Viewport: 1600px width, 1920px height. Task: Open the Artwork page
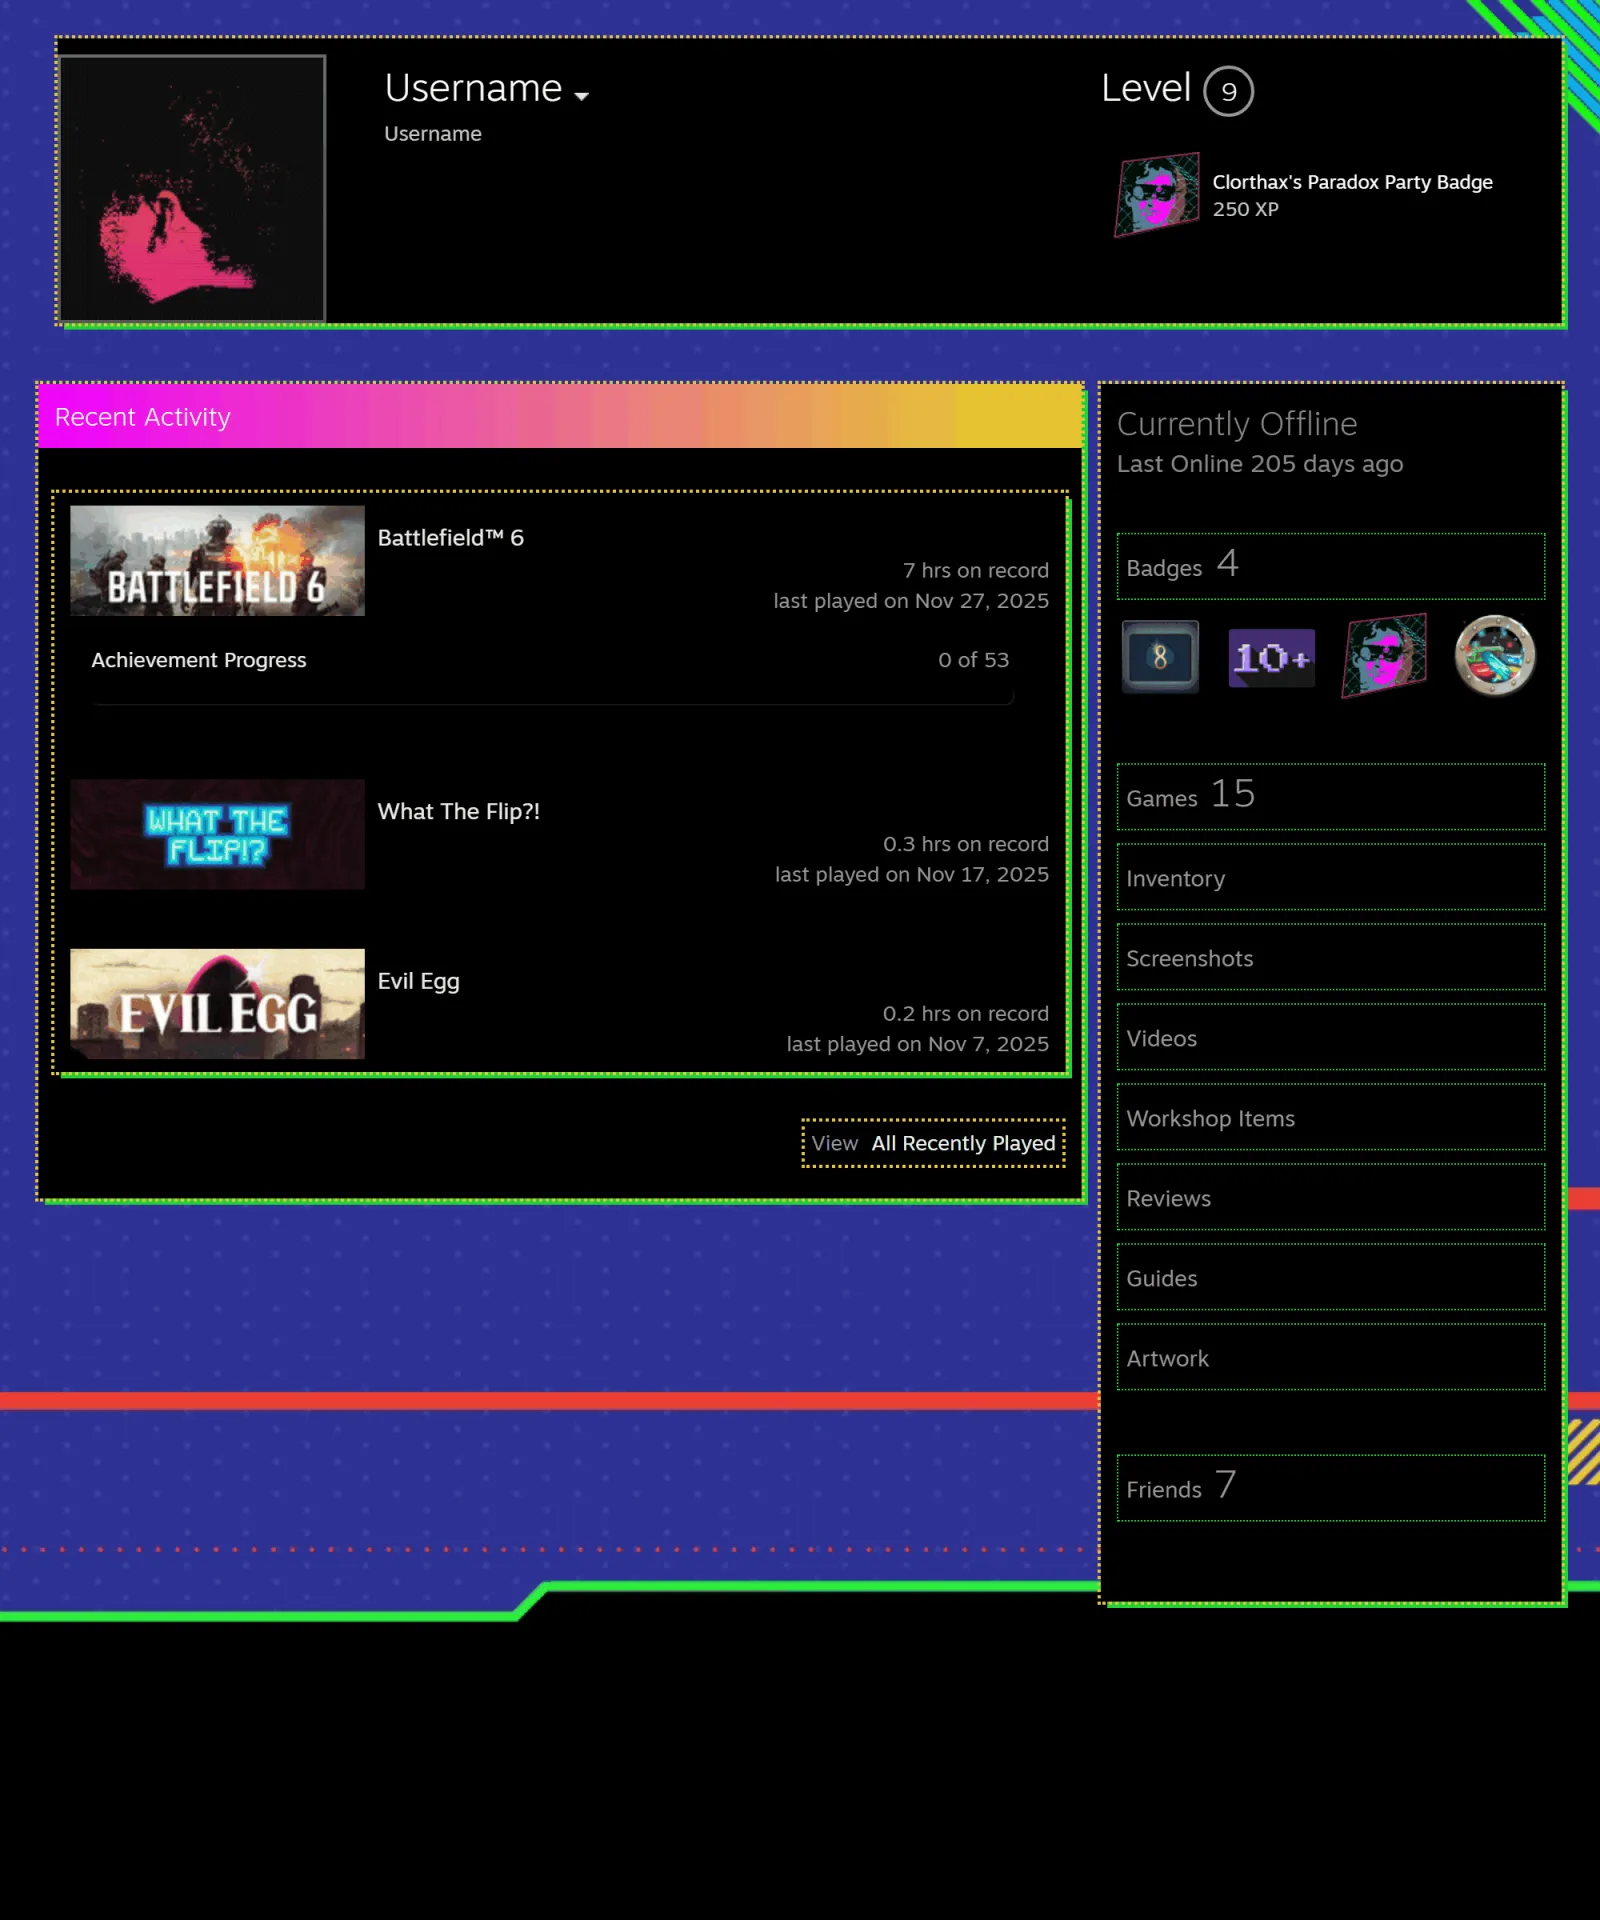tap(1330, 1357)
